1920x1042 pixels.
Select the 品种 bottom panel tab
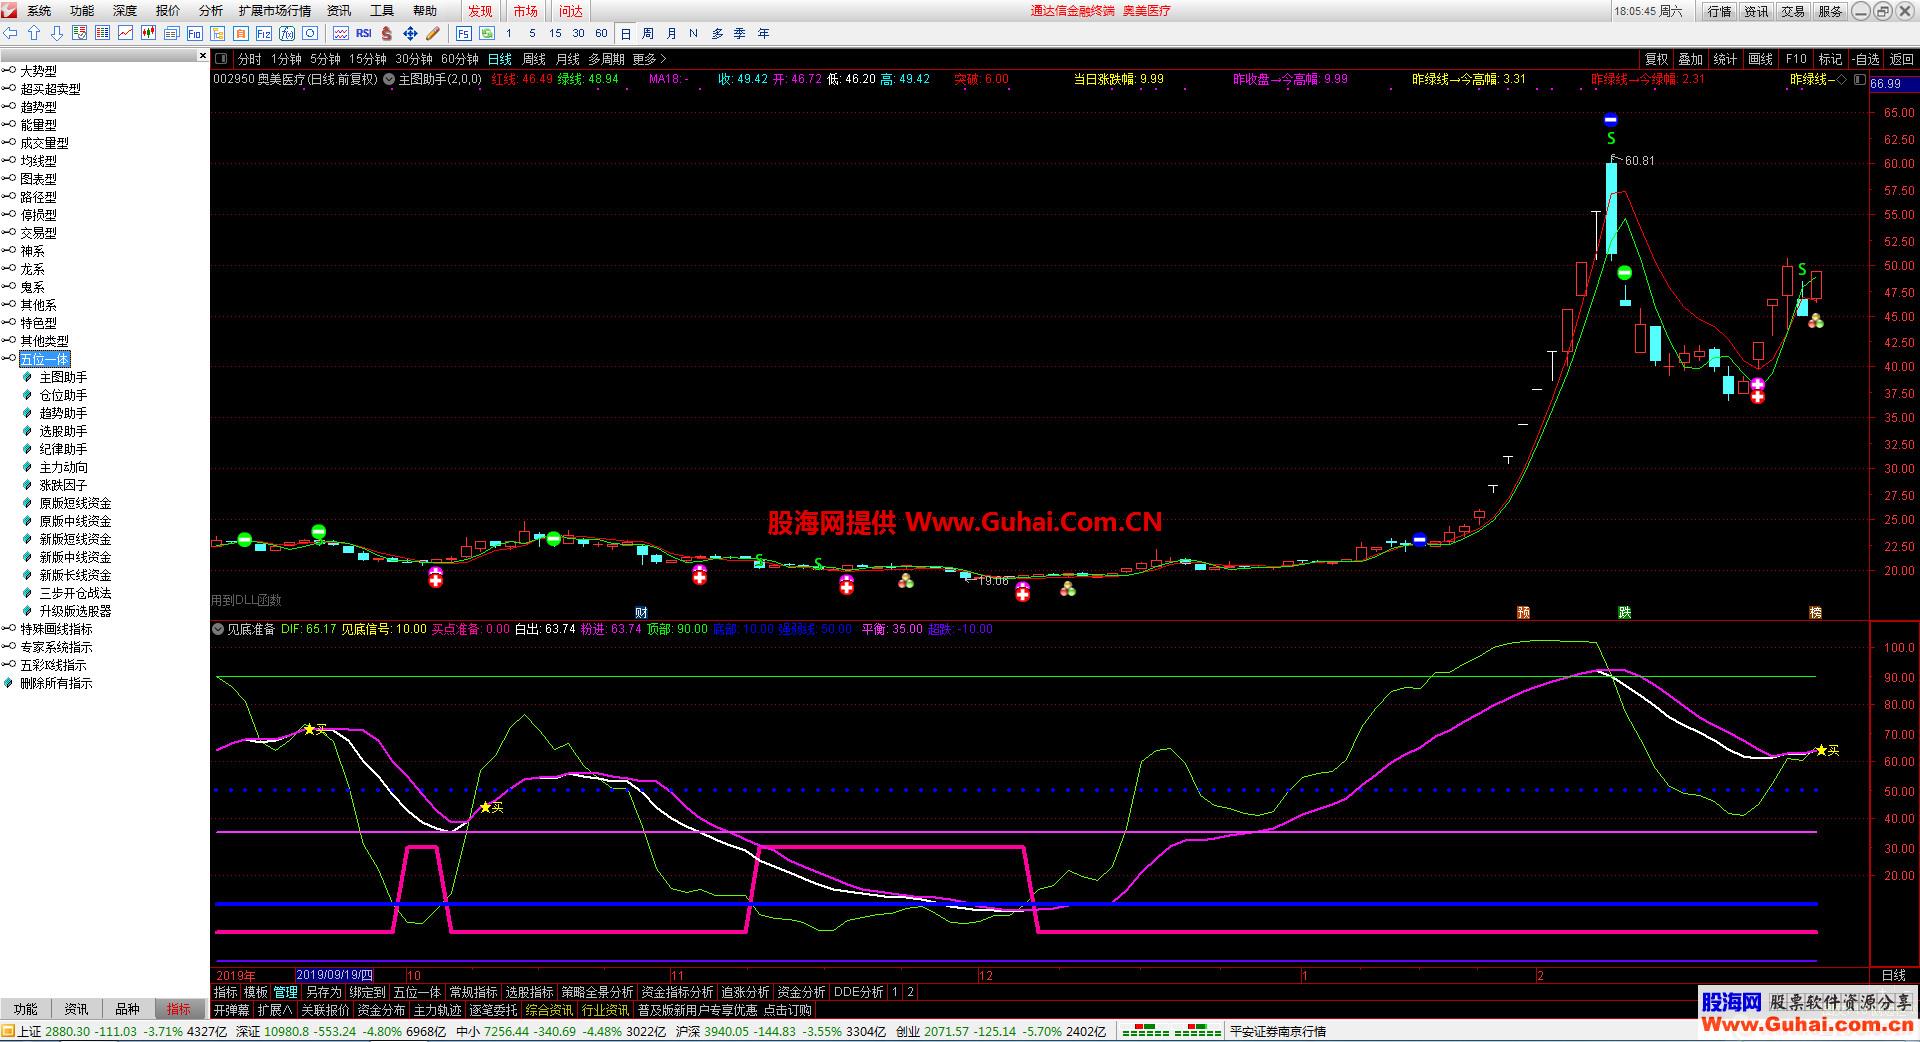tap(127, 1009)
